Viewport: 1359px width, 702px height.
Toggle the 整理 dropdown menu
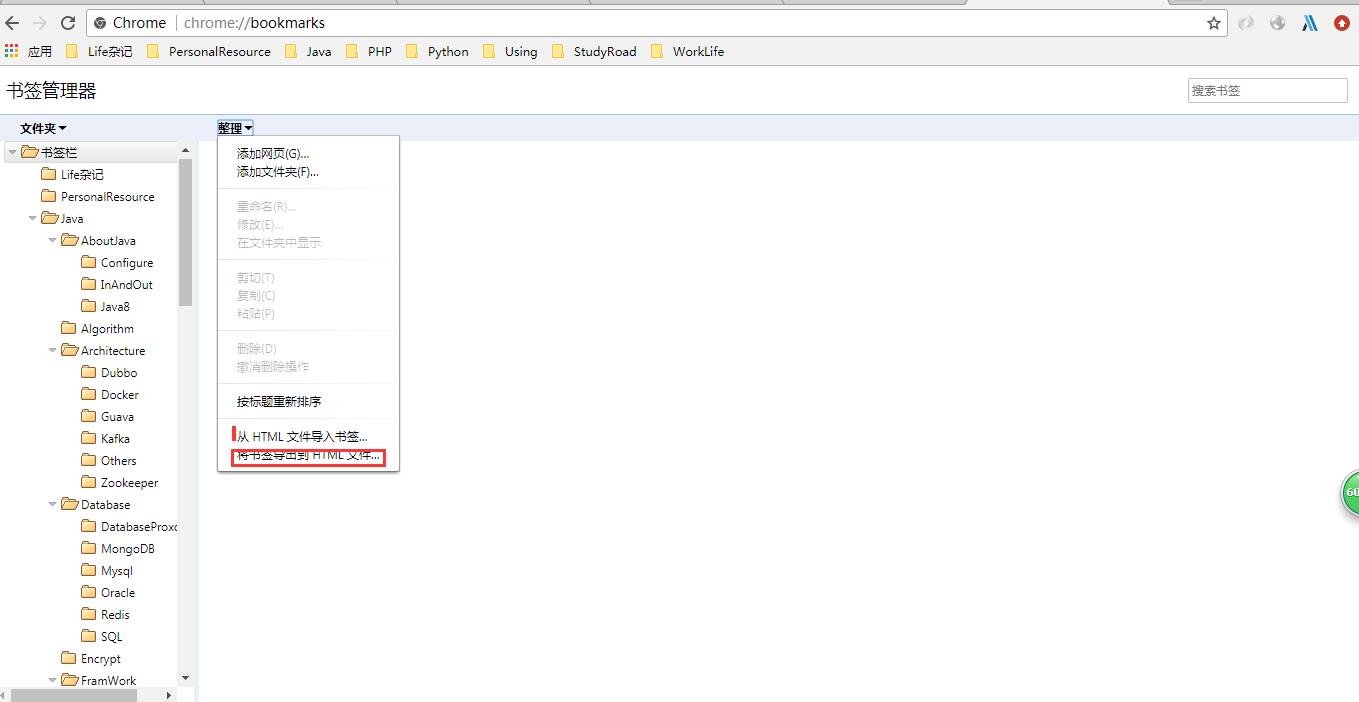coord(235,128)
